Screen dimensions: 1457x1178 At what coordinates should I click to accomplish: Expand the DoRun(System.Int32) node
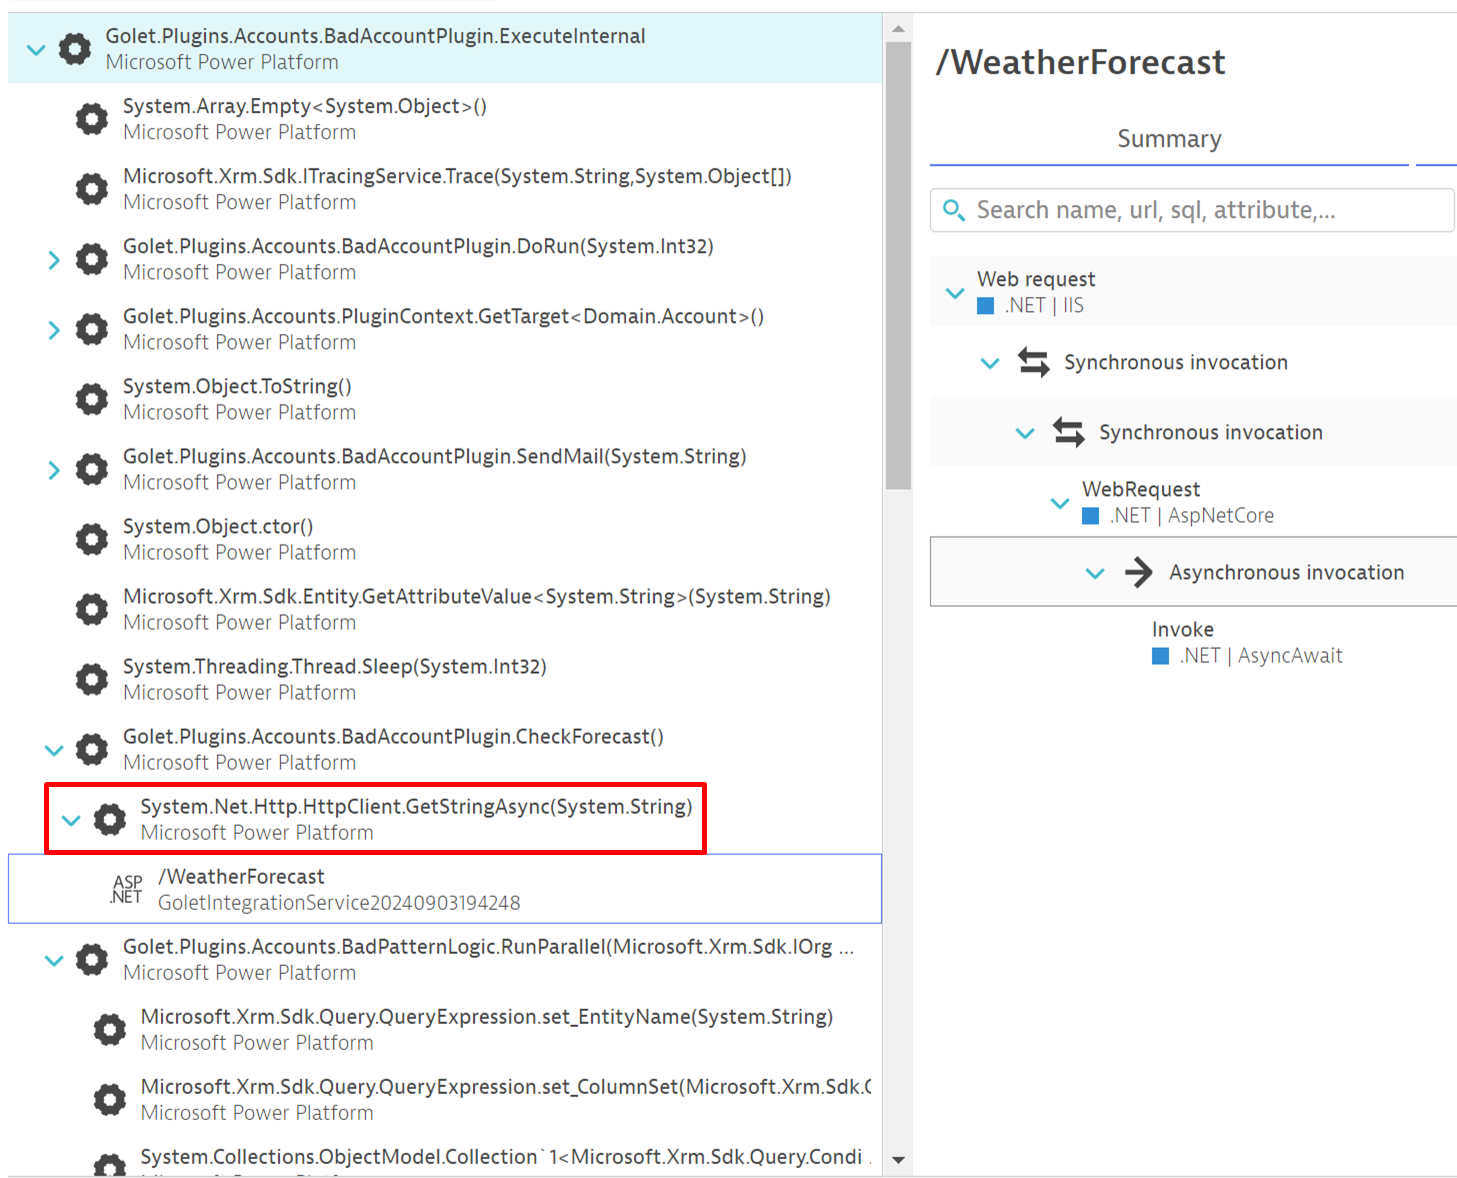point(54,260)
